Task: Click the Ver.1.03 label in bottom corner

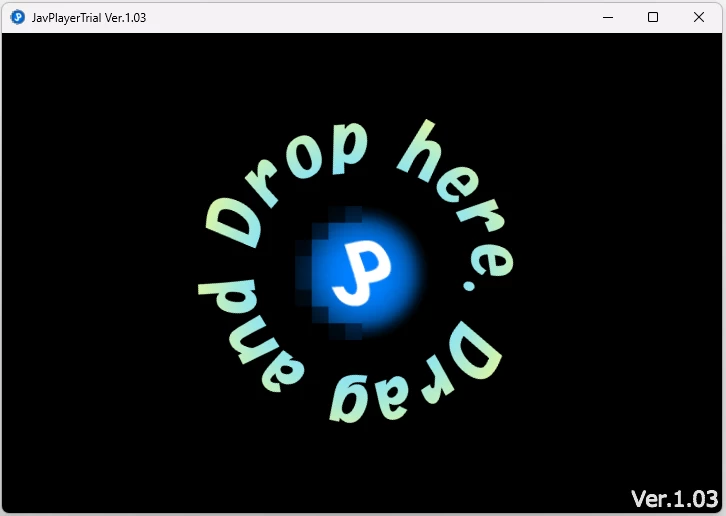Action: click(674, 498)
